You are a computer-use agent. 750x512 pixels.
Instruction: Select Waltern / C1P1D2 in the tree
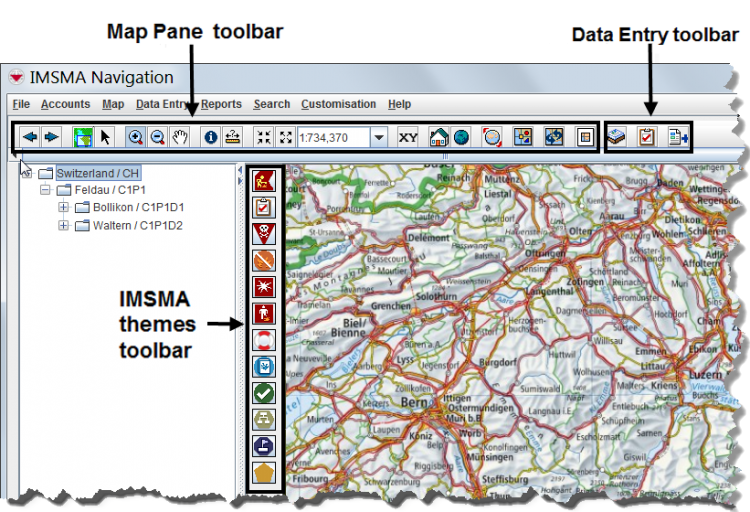point(137,225)
